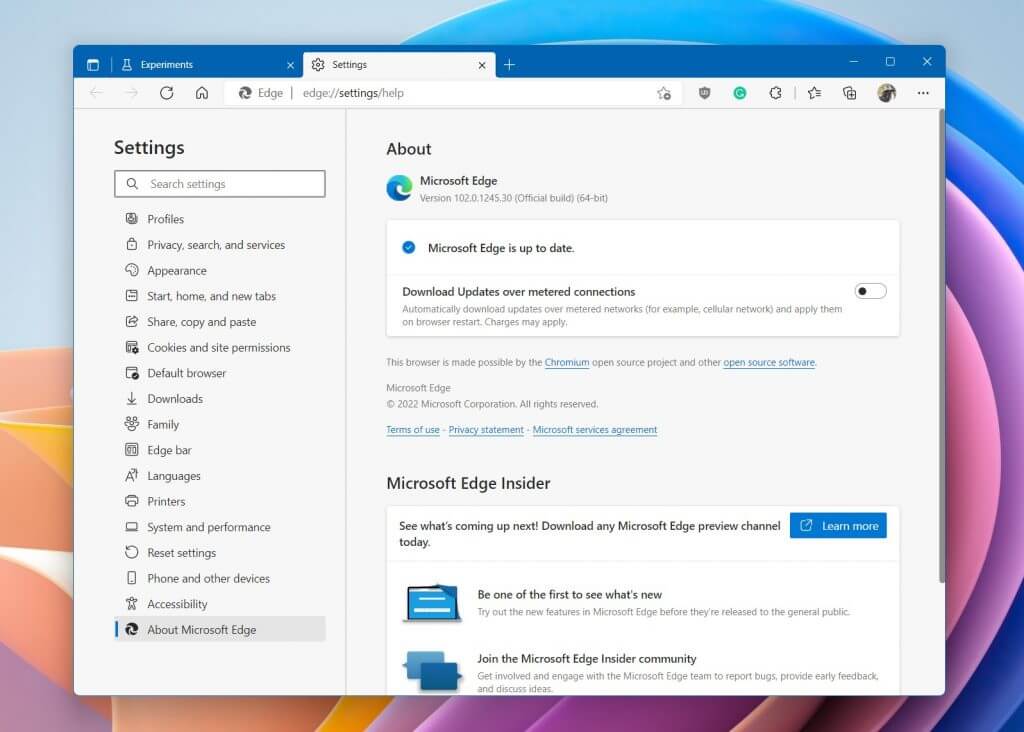Select About Microsoft Edge item
The width and height of the screenshot is (1024, 732).
(x=219, y=629)
